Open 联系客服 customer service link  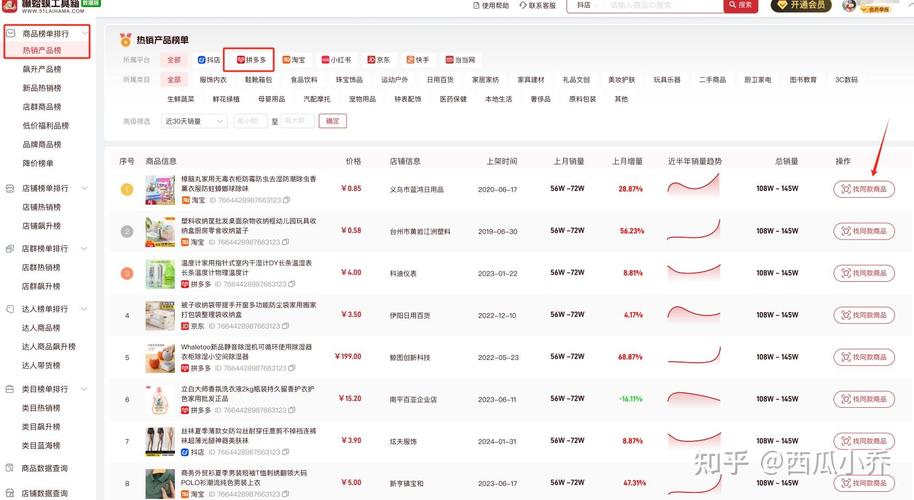[537, 5]
